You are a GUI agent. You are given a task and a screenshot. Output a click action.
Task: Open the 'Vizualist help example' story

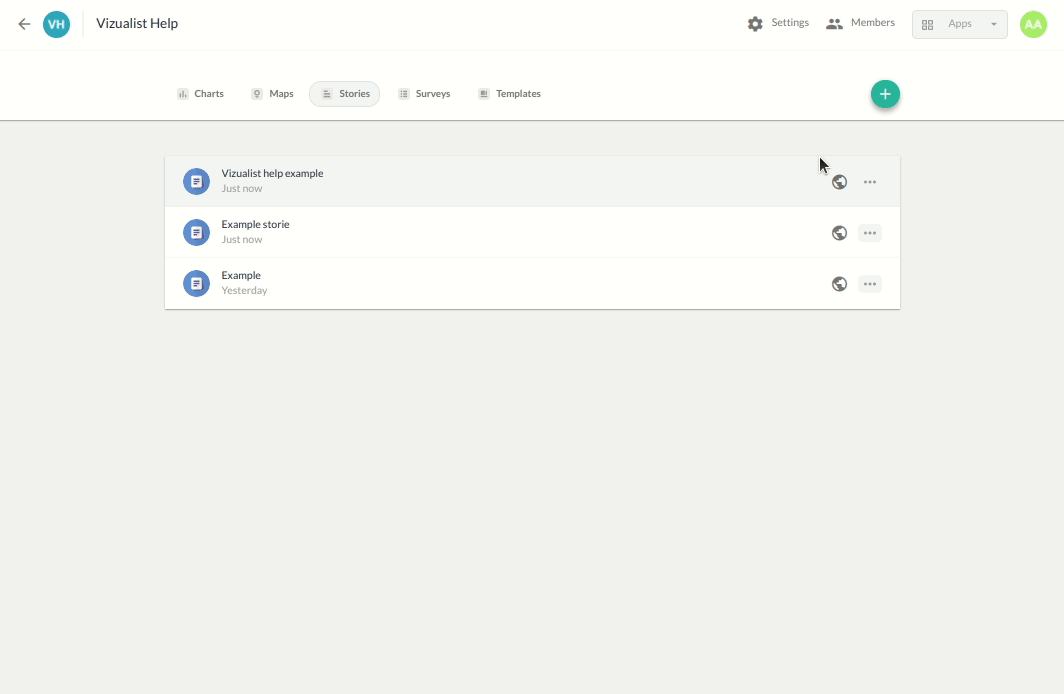pyautogui.click(x=272, y=174)
